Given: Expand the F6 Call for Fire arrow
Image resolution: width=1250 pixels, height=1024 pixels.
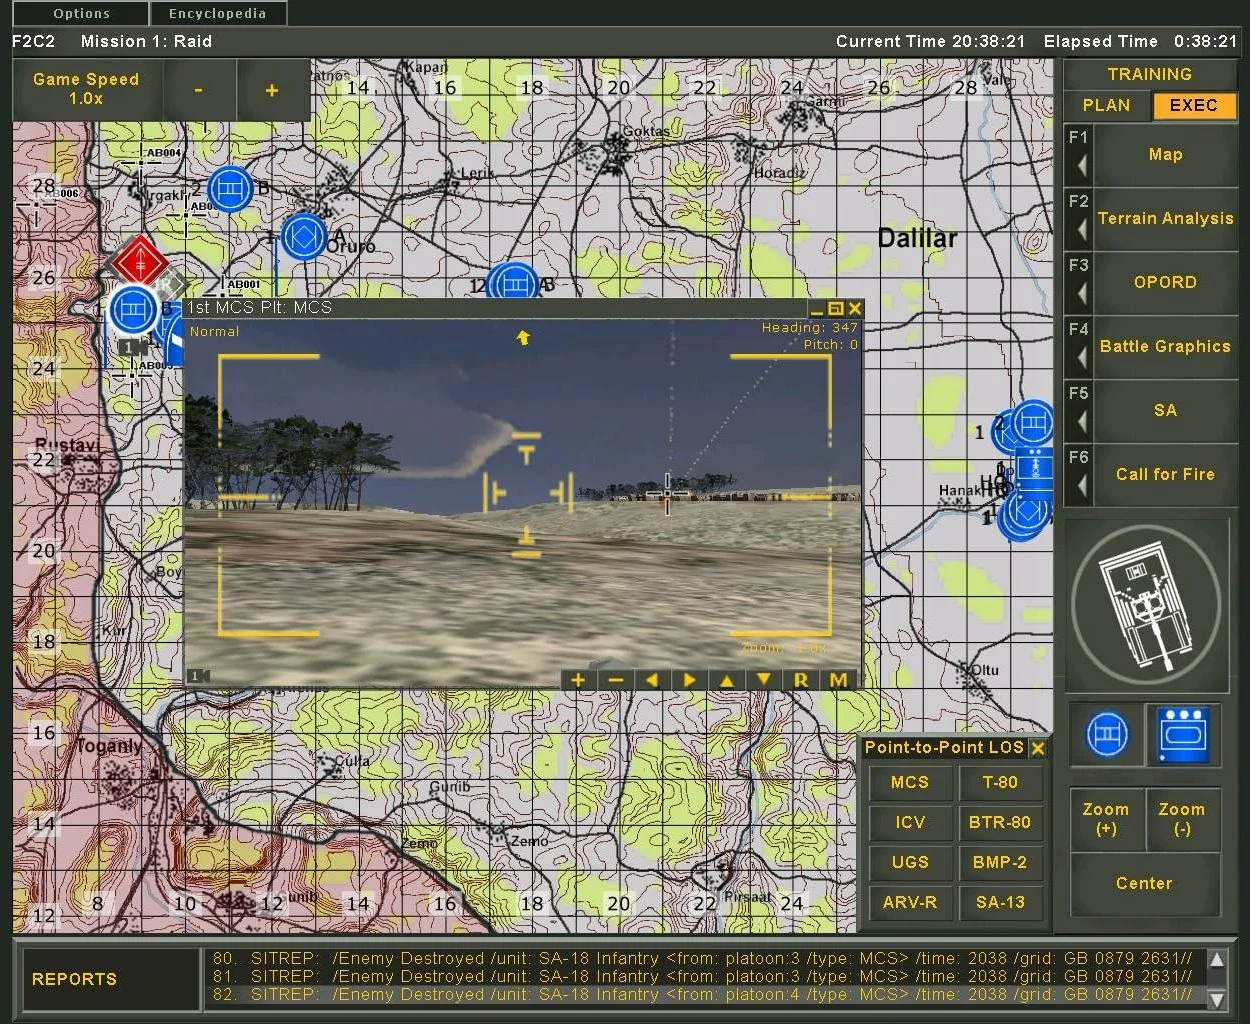Looking at the screenshot, I should coord(1080,484).
